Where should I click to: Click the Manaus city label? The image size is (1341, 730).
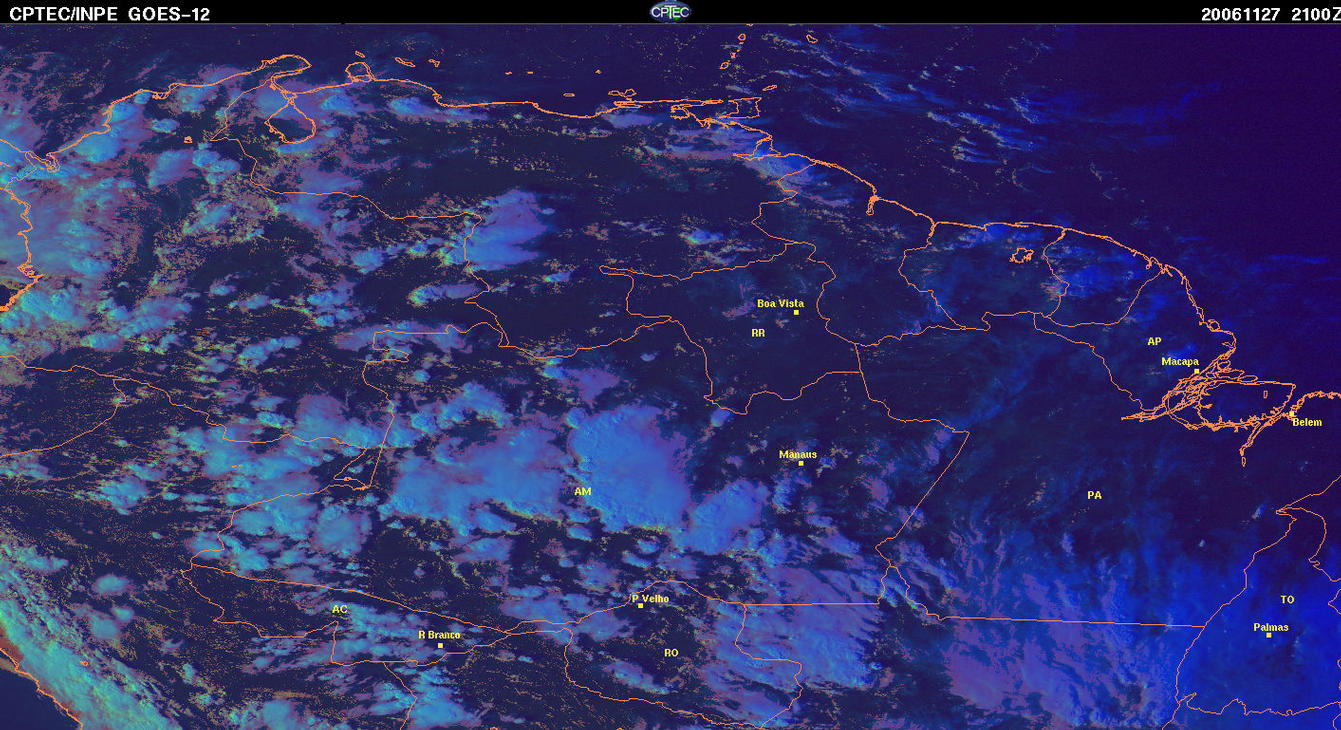click(x=798, y=454)
